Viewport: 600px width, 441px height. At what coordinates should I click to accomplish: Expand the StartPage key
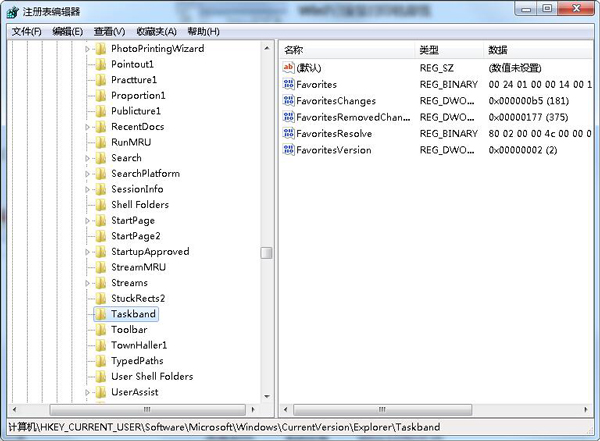87,221
